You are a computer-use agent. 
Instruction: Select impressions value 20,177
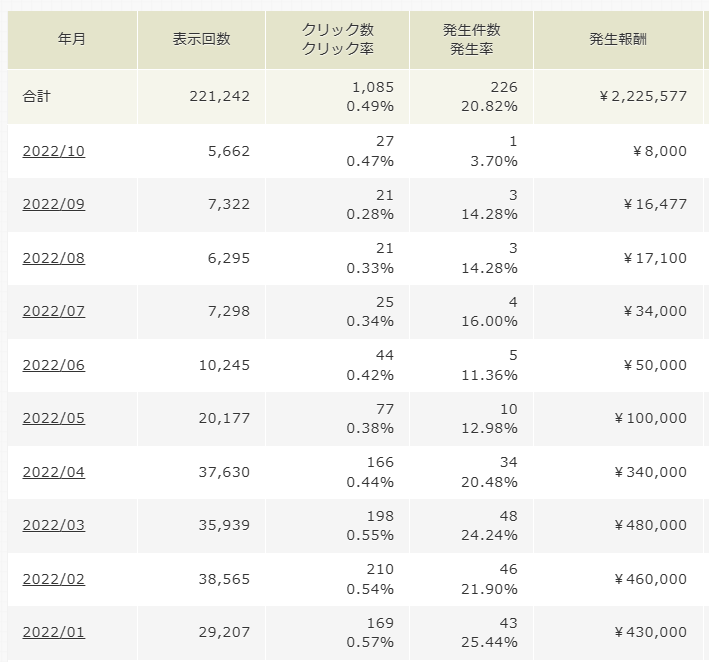click(224, 418)
